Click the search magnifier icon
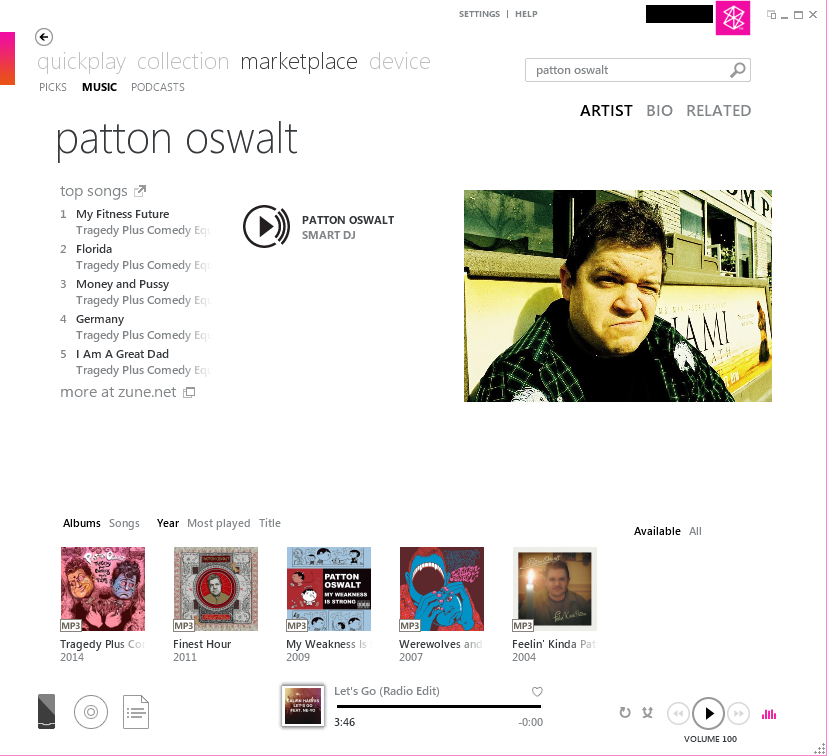This screenshot has width=827, height=756. tap(737, 70)
